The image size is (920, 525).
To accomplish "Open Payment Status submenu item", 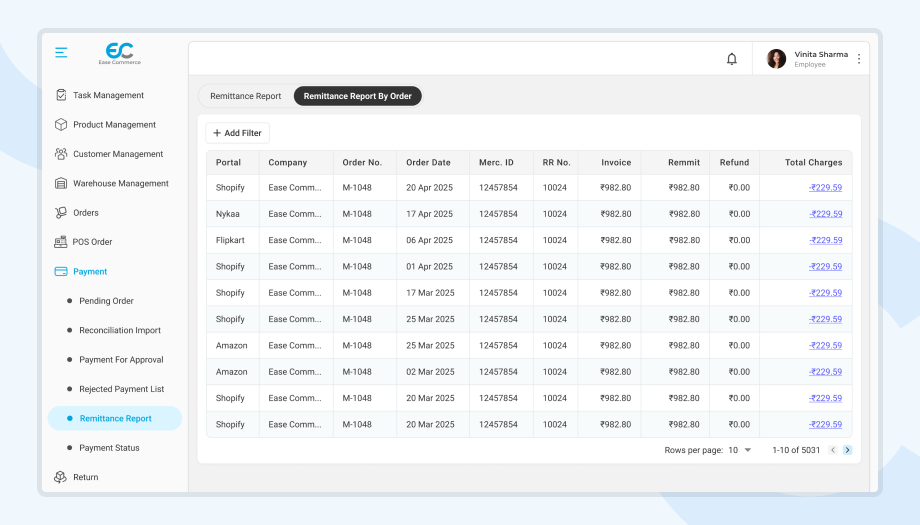I will click(109, 448).
